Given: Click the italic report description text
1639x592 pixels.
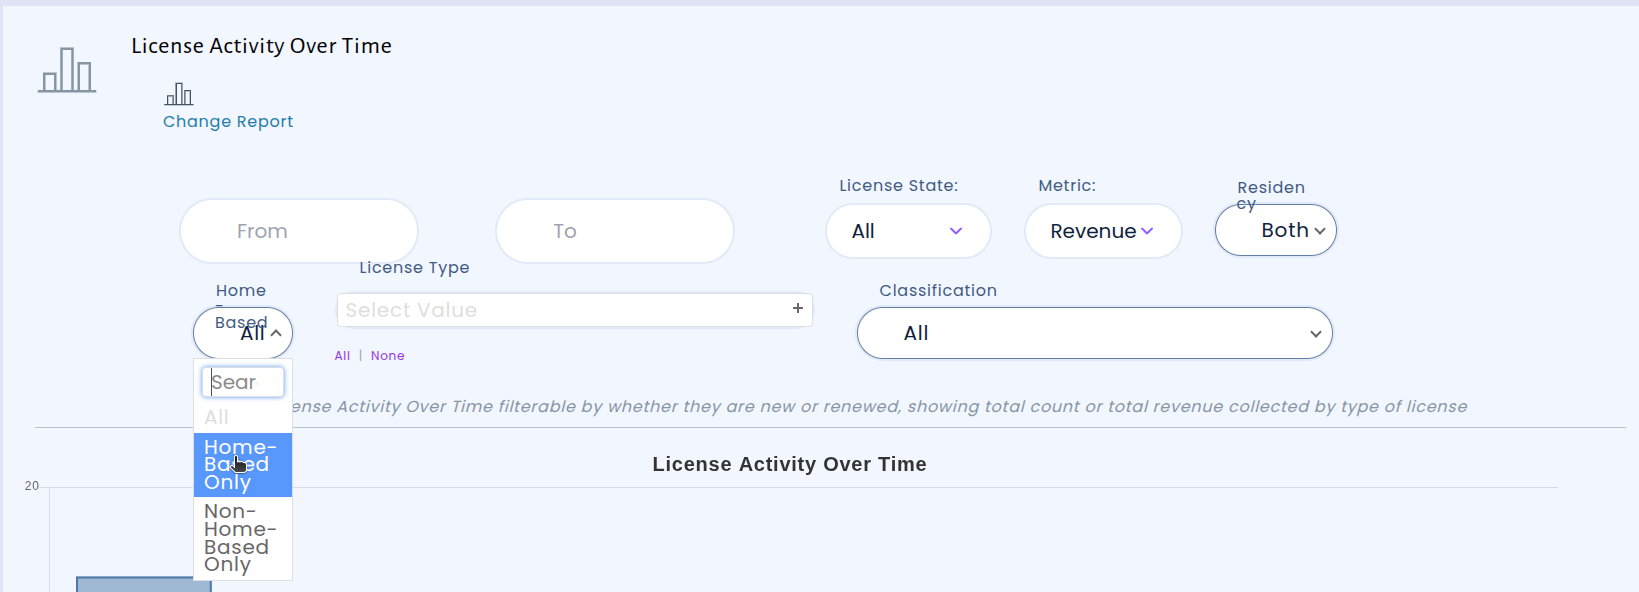Looking at the screenshot, I should tap(880, 407).
